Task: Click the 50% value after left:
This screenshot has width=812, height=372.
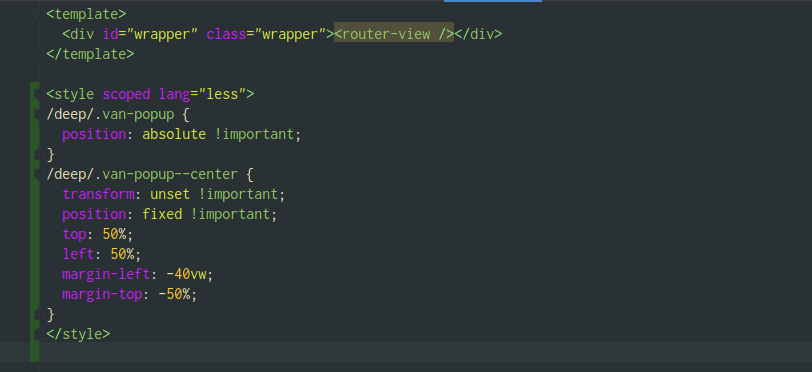Action: pos(122,254)
